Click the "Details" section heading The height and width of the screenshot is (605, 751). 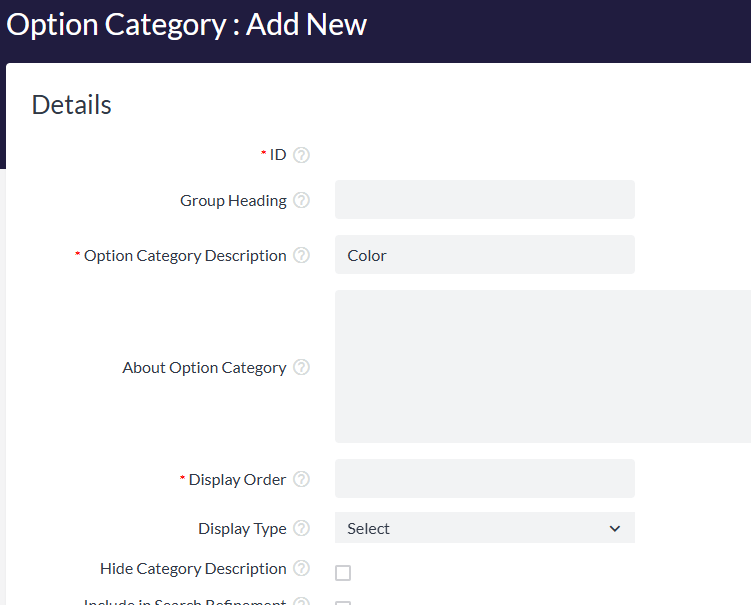tap(71, 105)
